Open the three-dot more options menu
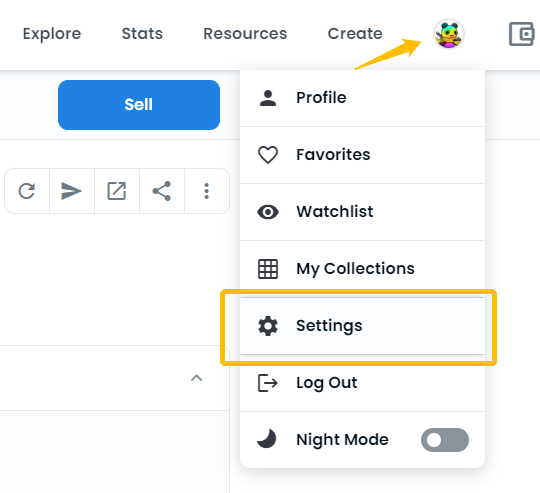The height and width of the screenshot is (493, 540). click(x=207, y=191)
